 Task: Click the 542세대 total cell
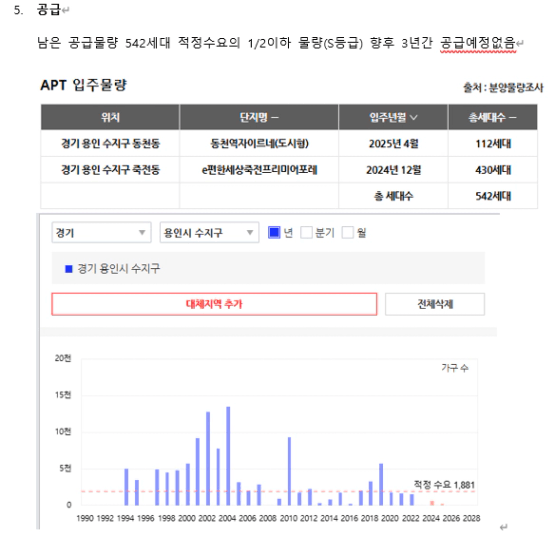pyautogui.click(x=493, y=196)
